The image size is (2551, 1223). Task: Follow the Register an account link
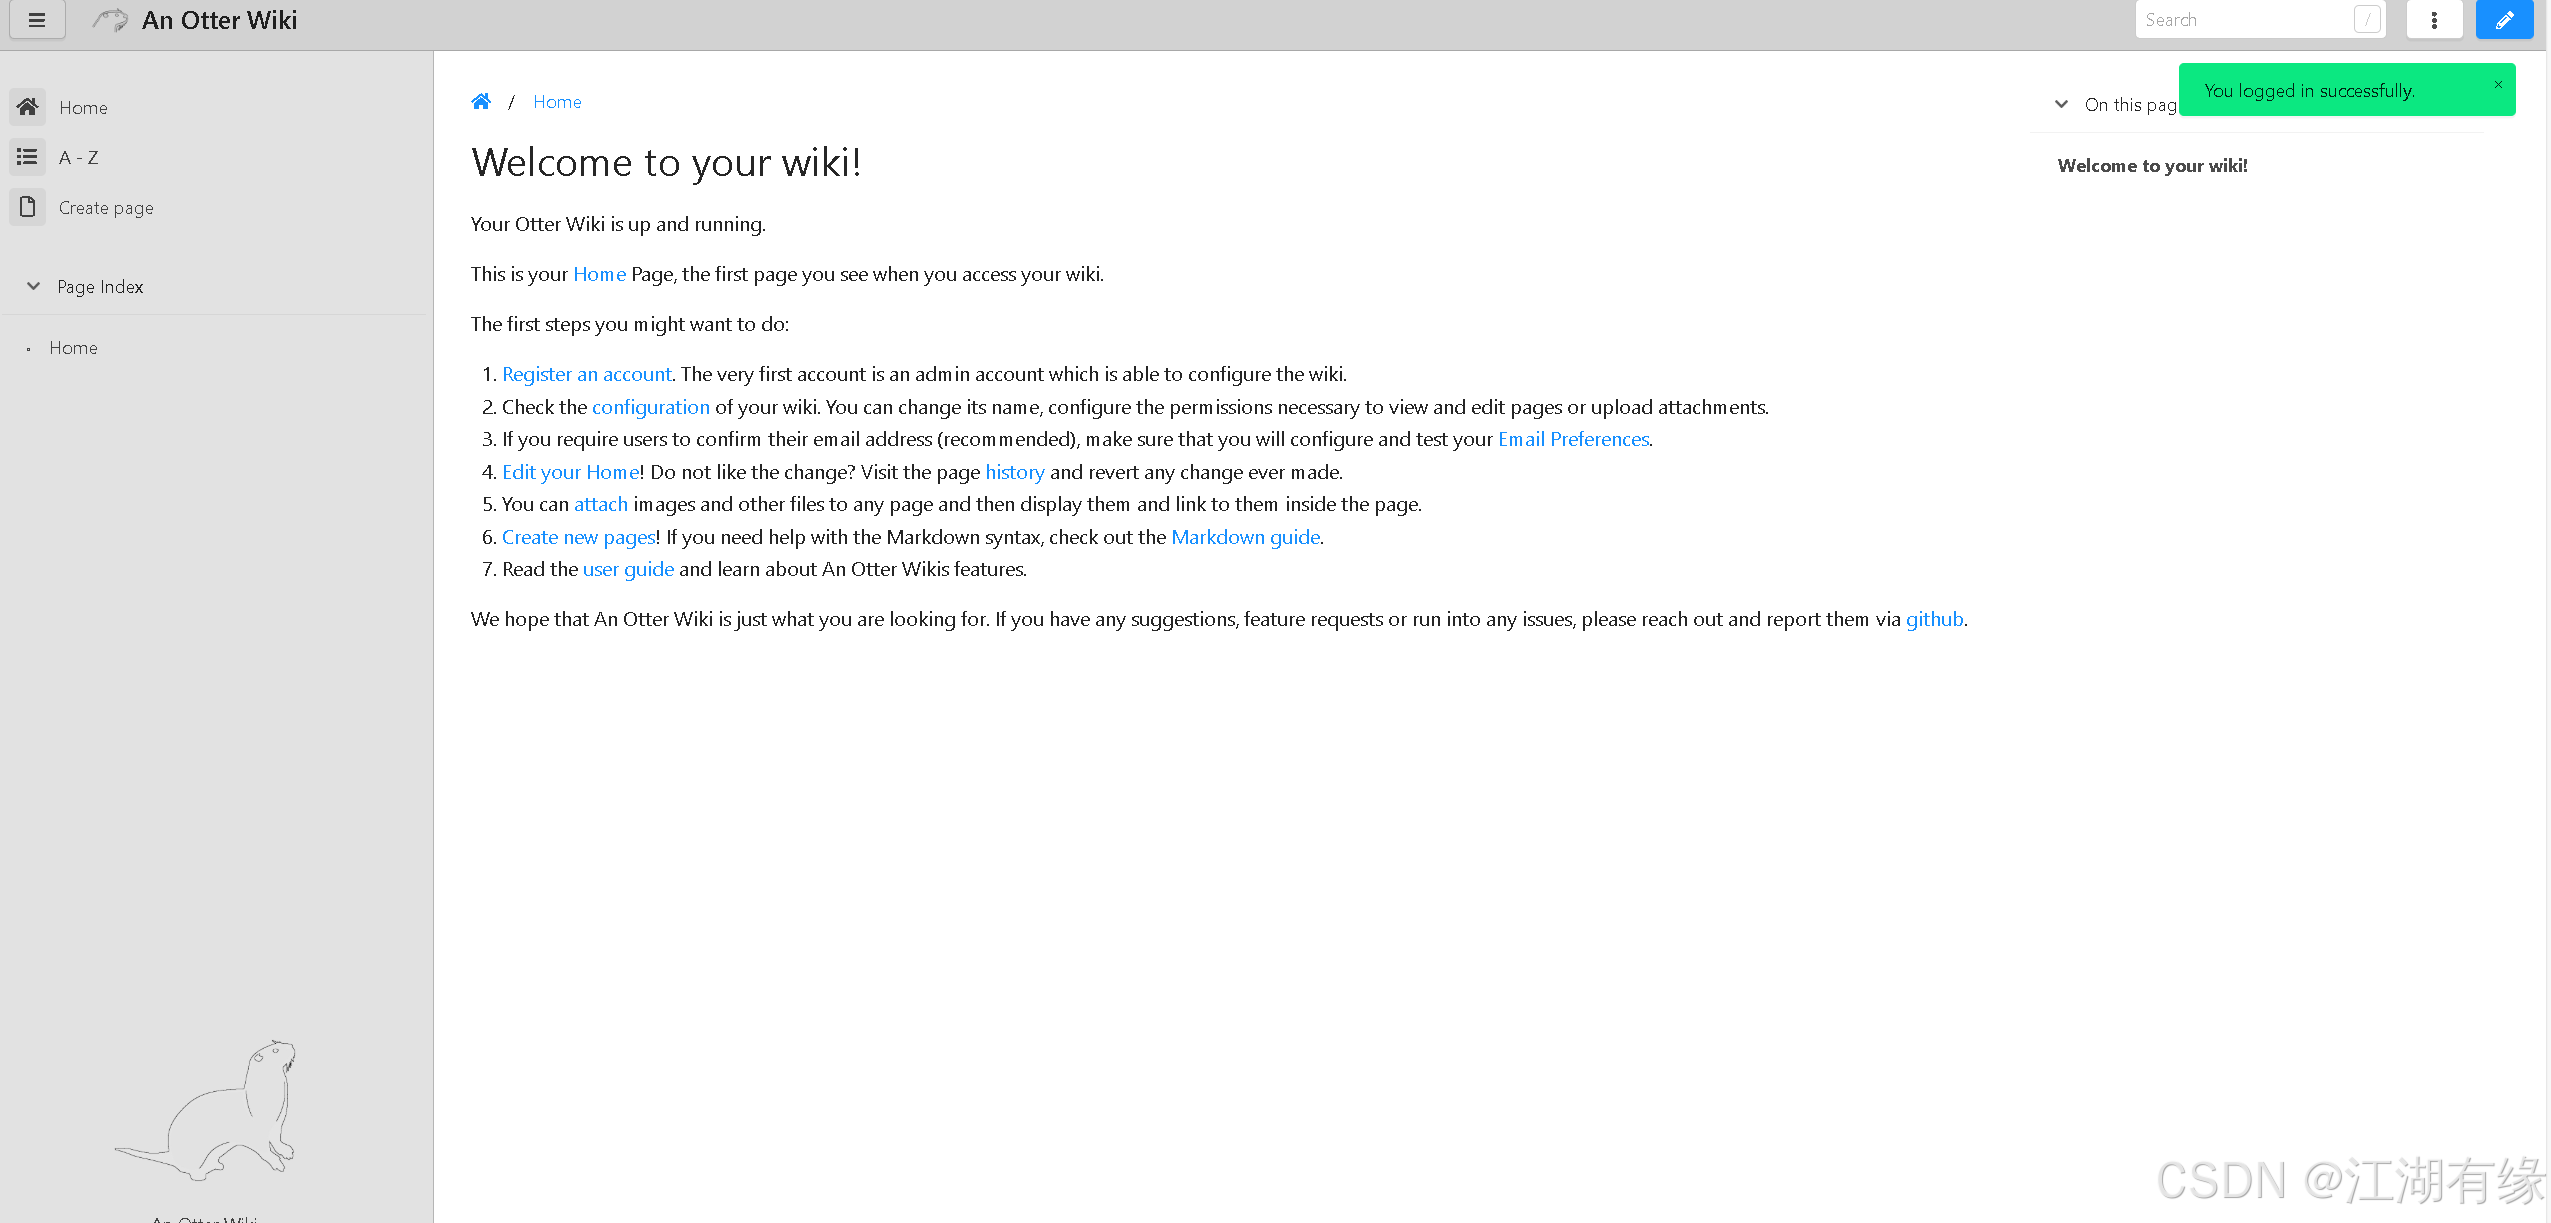pyautogui.click(x=587, y=374)
